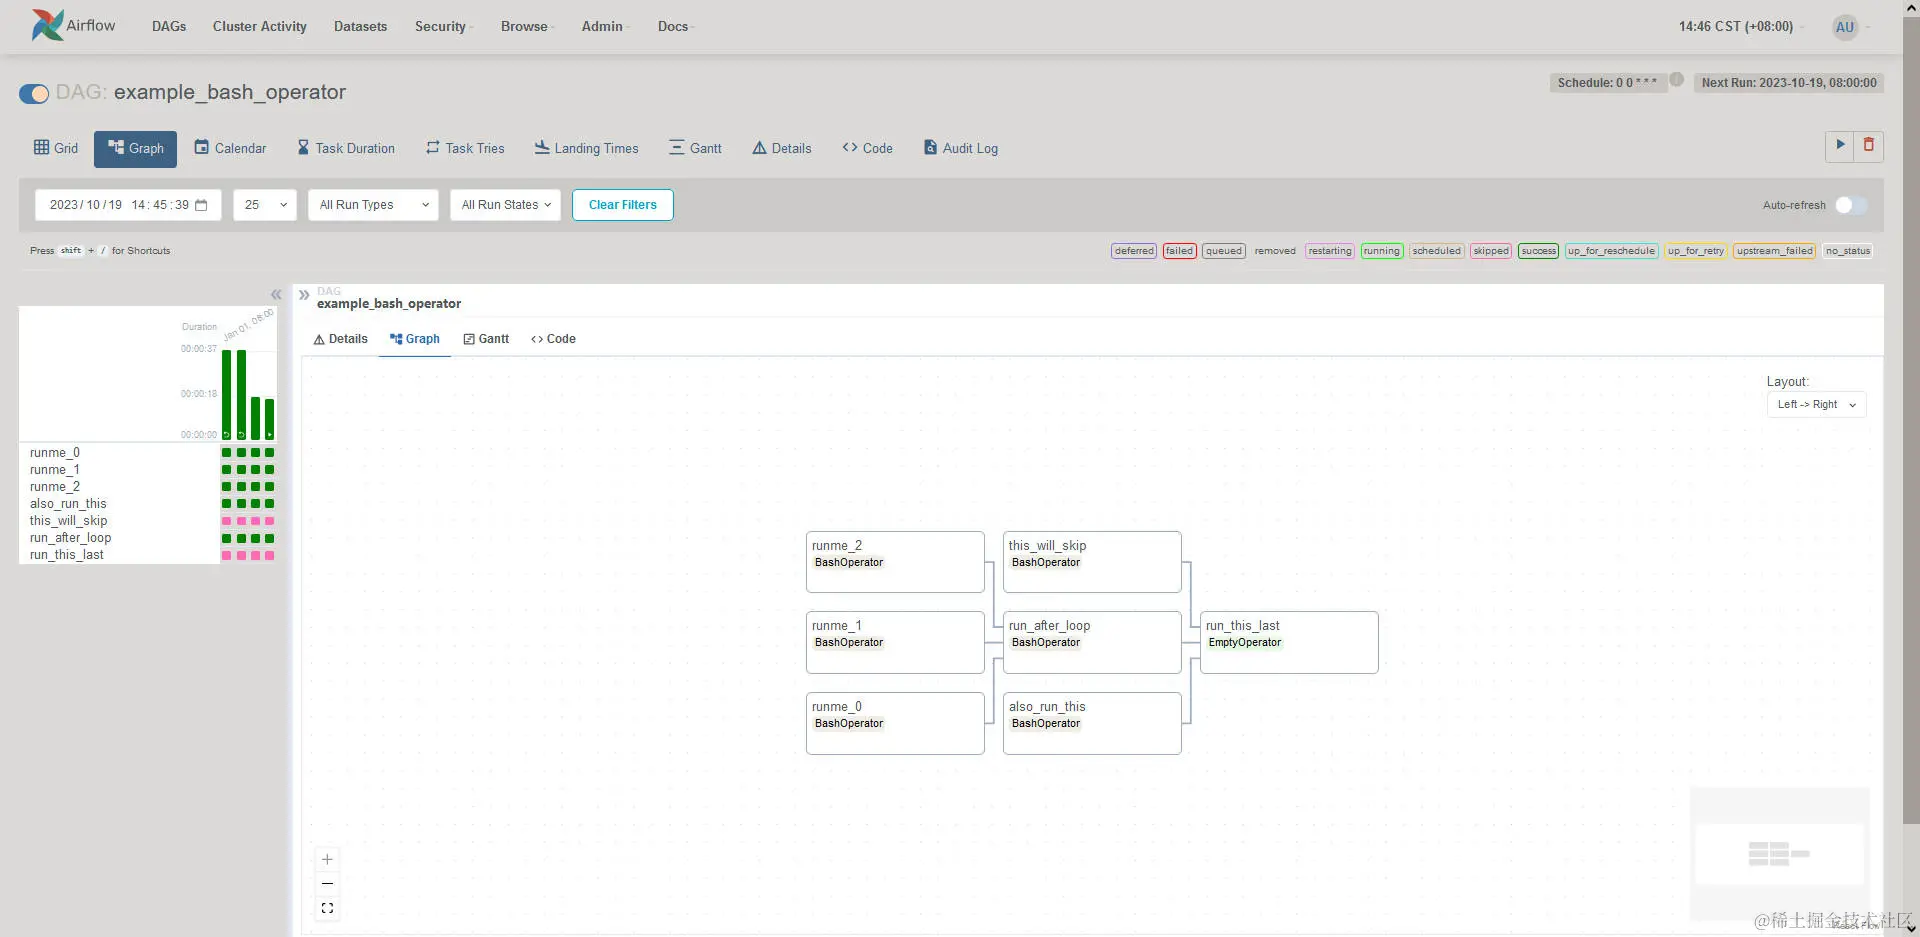Open the date picker calendar icon
The height and width of the screenshot is (937, 1920).
(201, 205)
